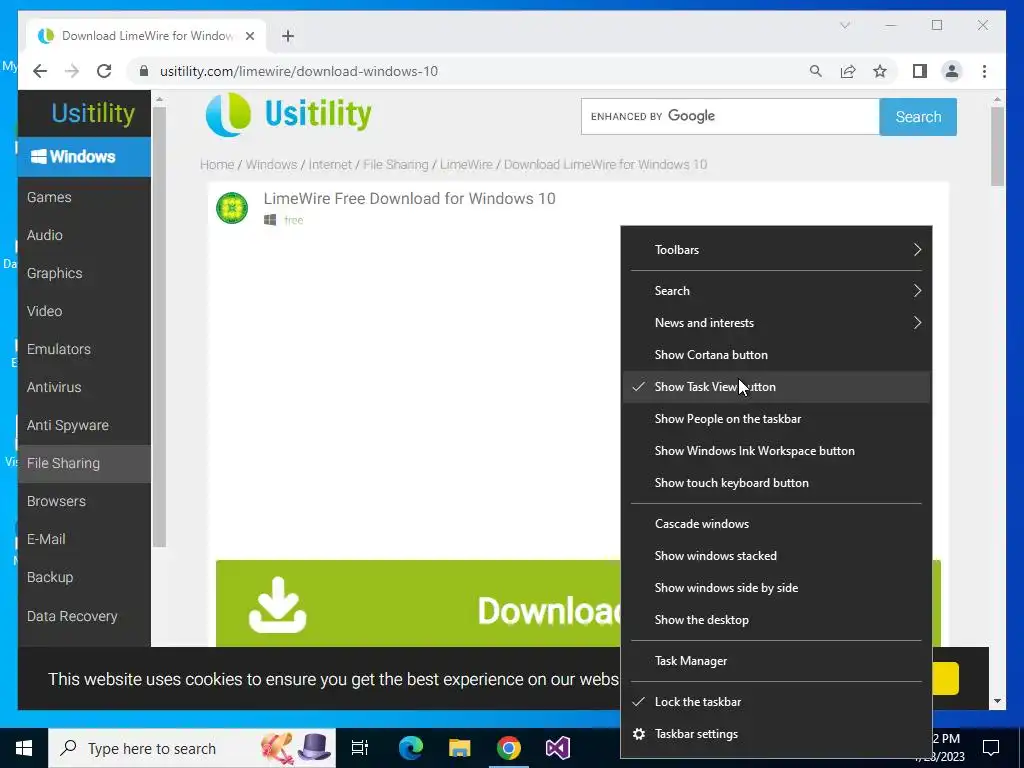Click the page's vertical scrollbar thumb

997,146
